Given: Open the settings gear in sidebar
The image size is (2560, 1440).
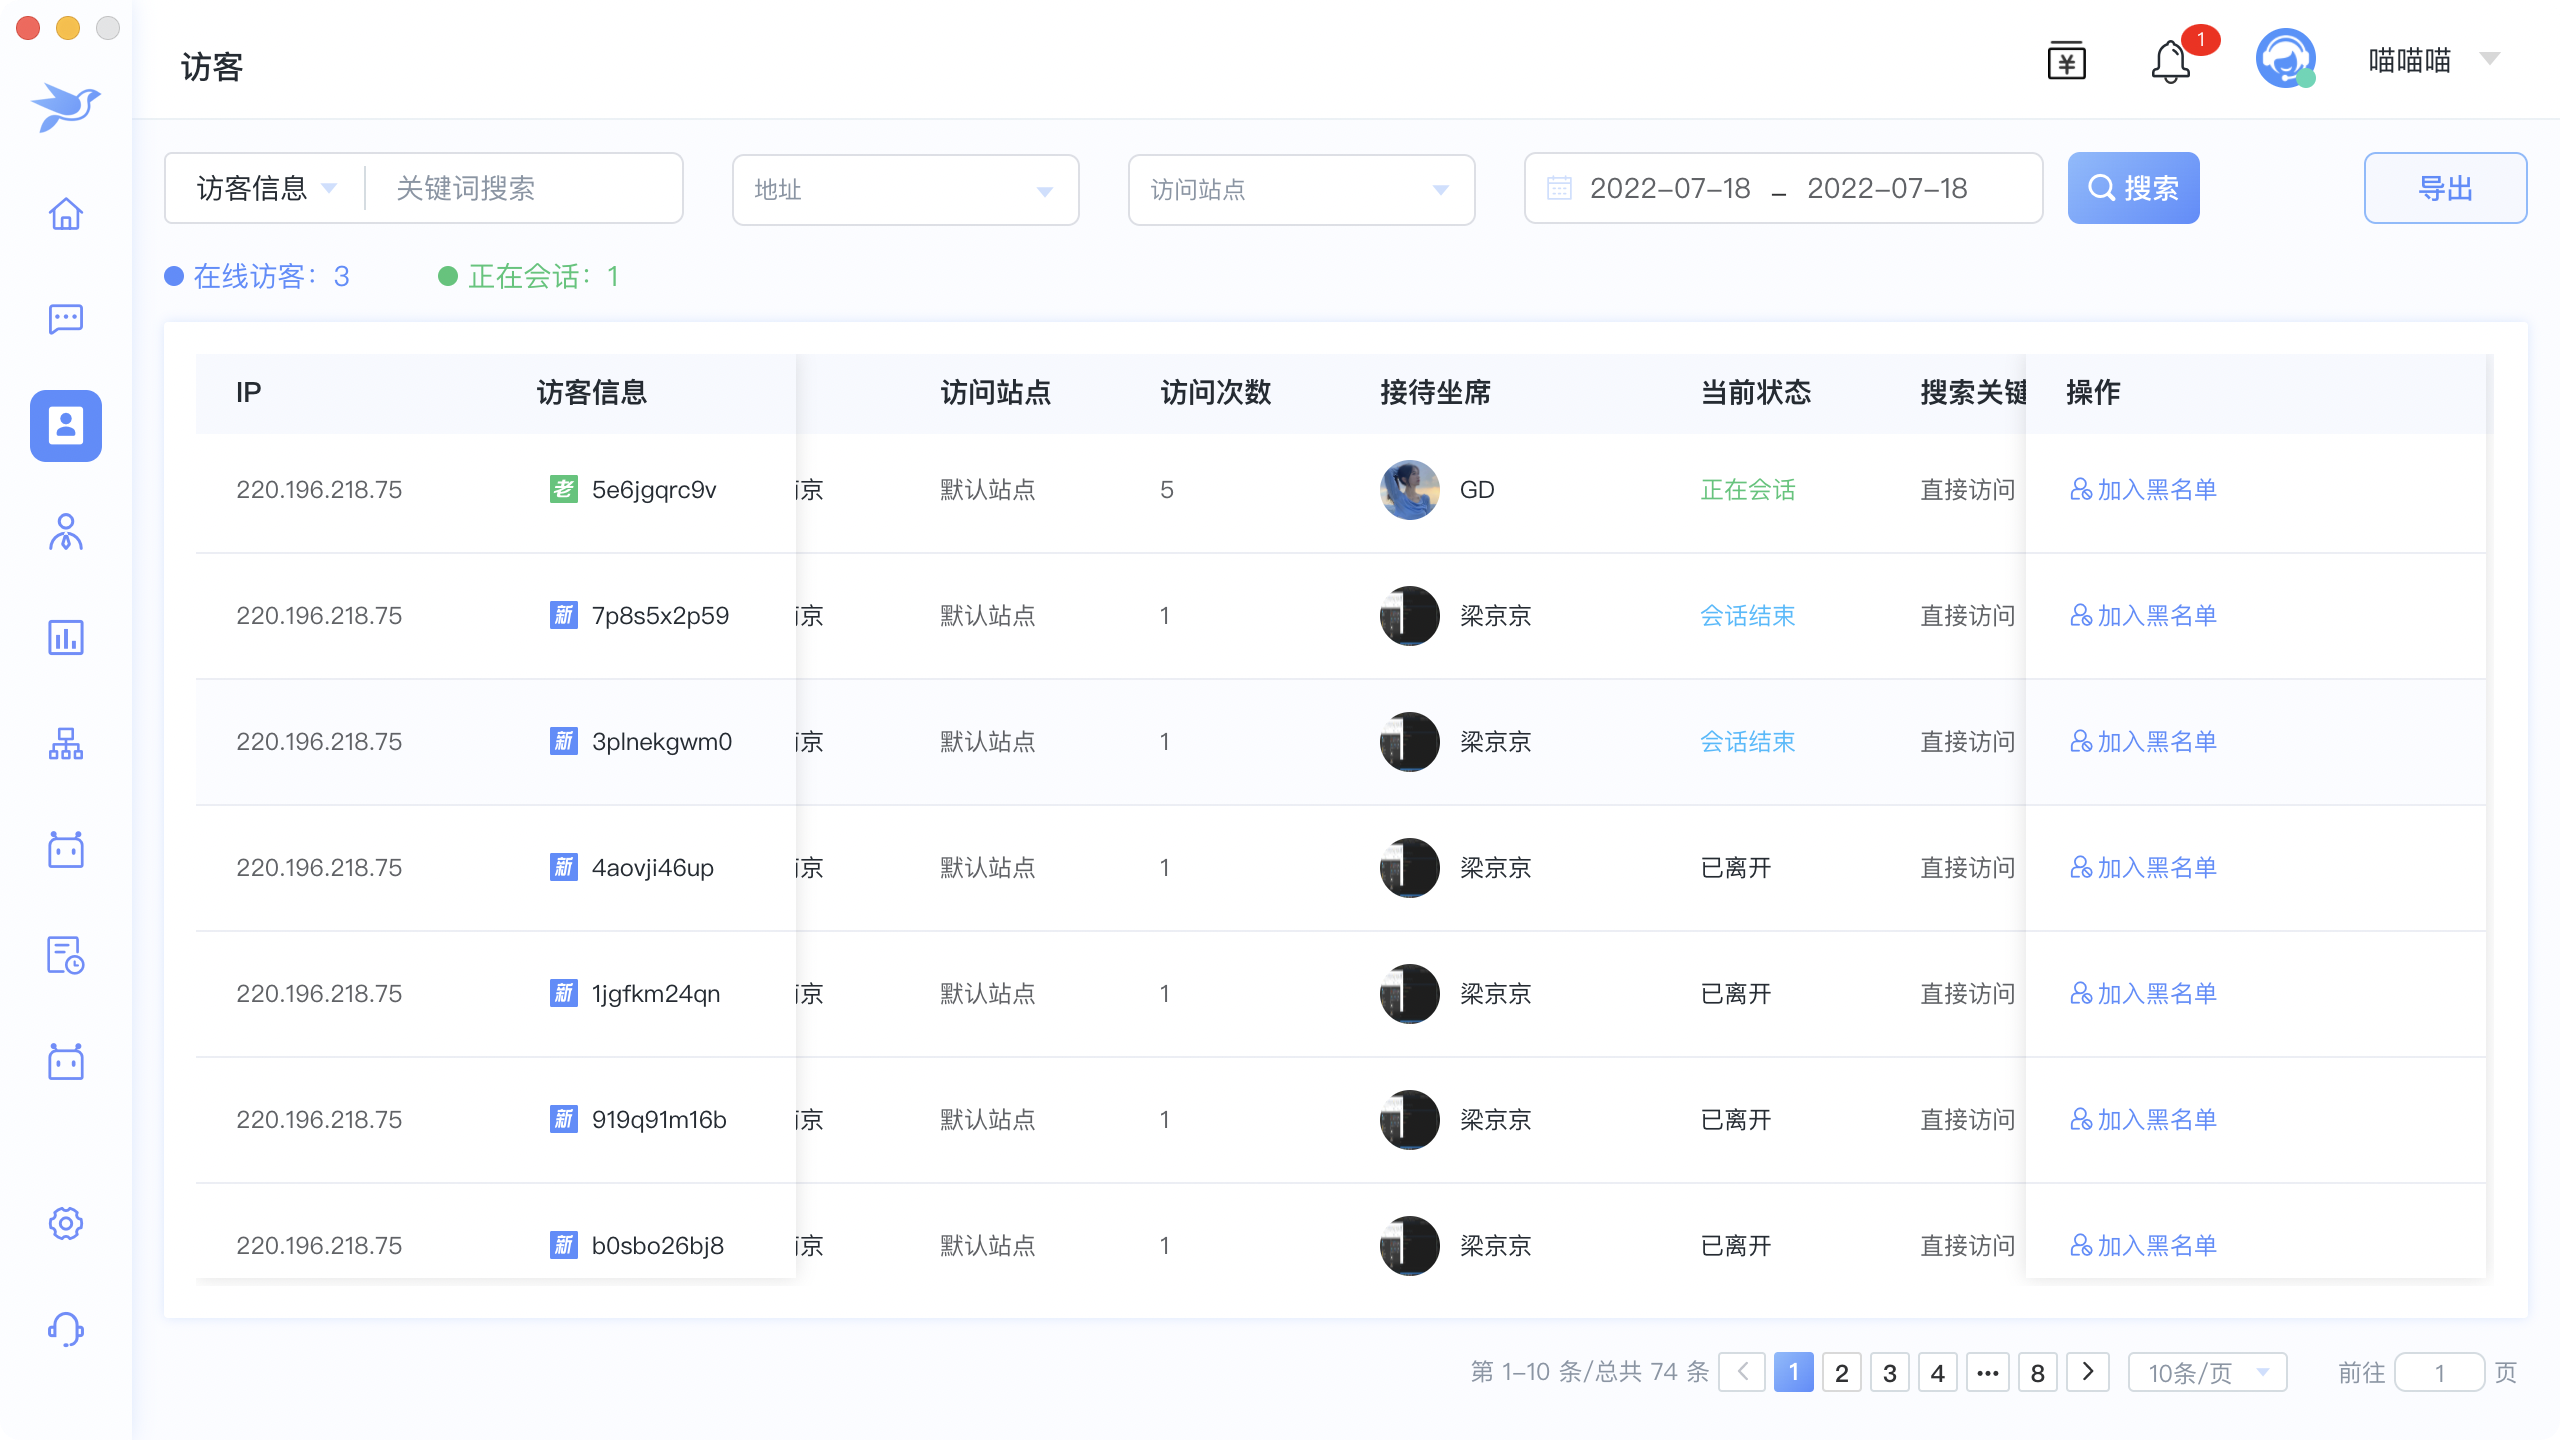Looking at the screenshot, I should pyautogui.click(x=66, y=1223).
